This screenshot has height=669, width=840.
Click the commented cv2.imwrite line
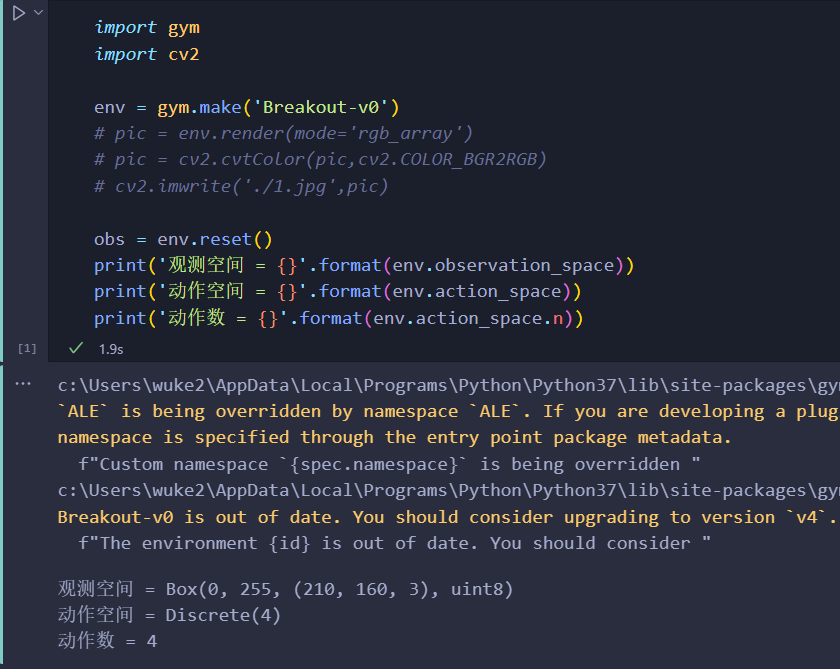241,186
